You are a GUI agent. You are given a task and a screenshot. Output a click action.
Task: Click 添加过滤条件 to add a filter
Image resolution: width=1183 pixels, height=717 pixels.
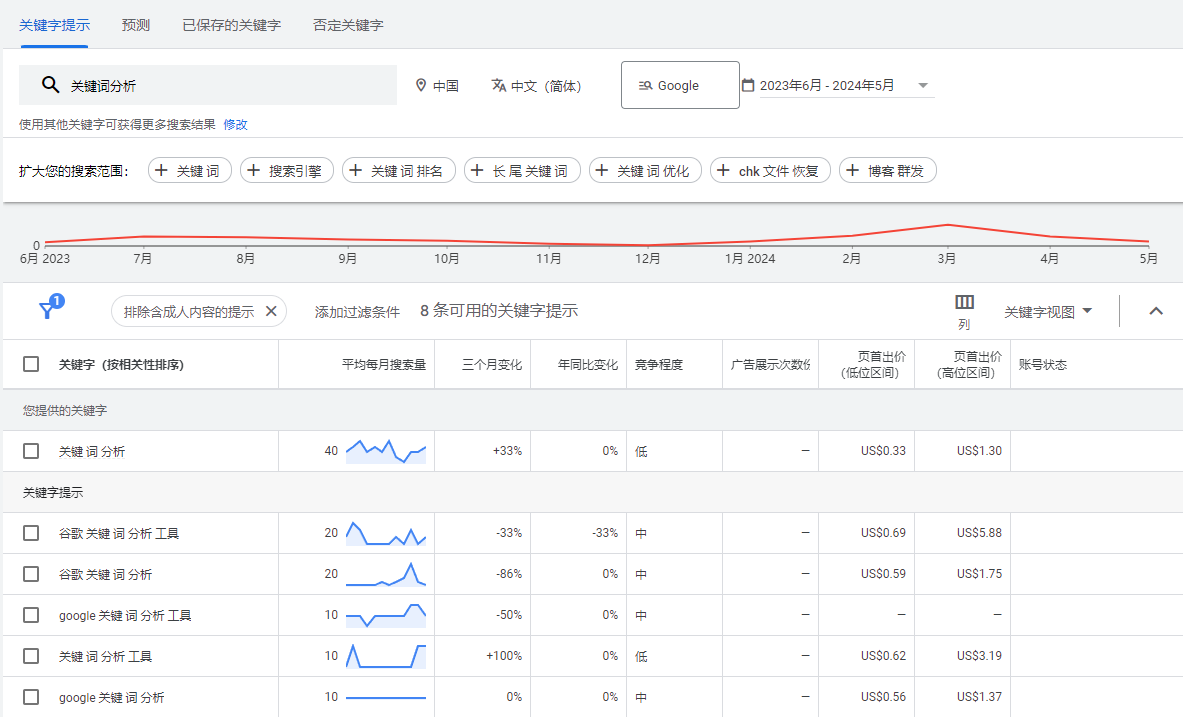coord(357,312)
